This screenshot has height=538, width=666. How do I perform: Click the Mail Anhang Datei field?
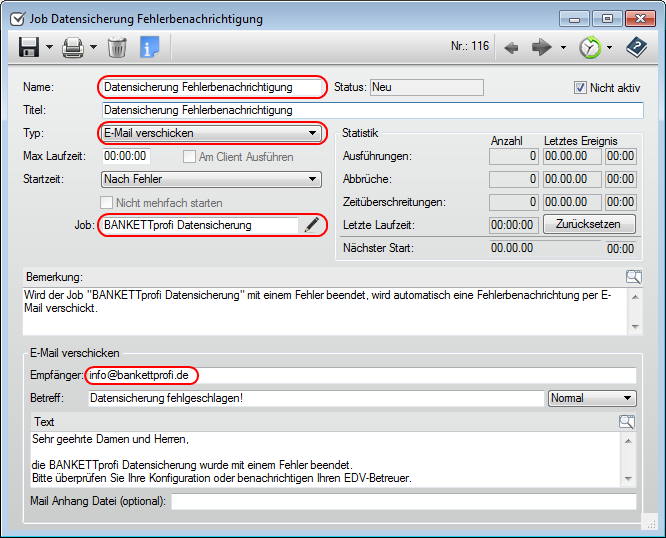pos(404,501)
